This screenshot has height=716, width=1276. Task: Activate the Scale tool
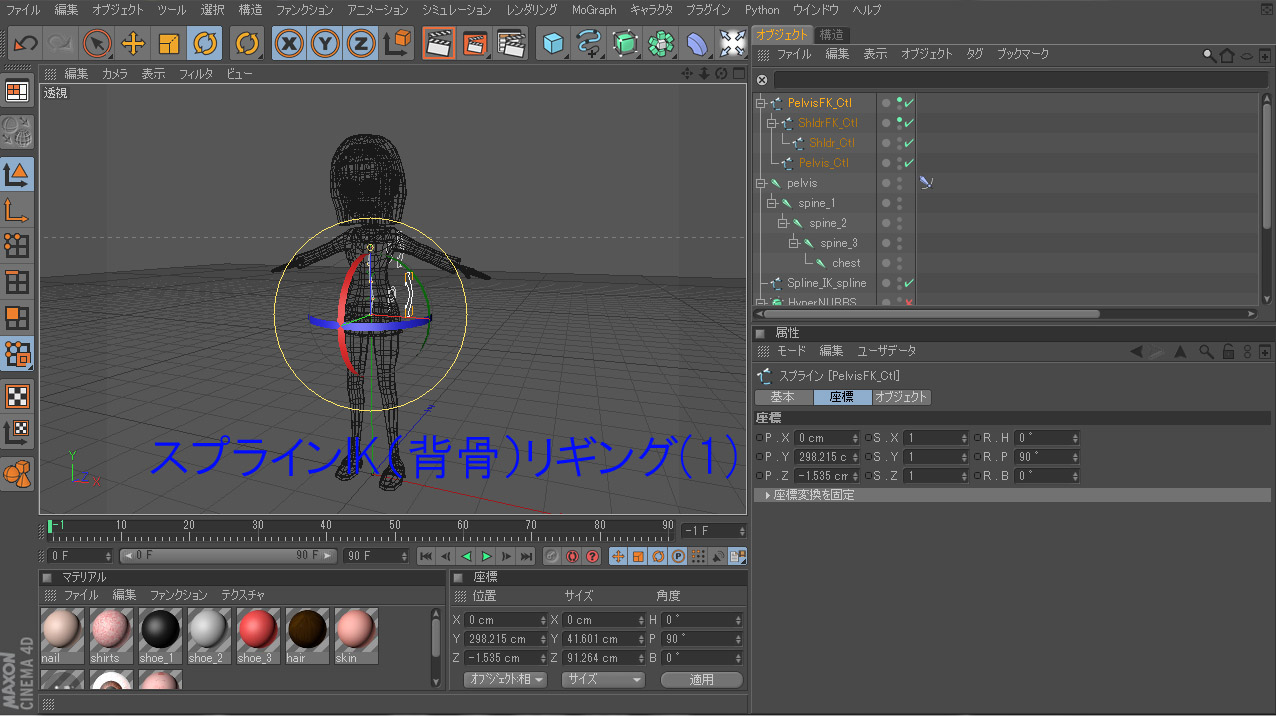(x=169, y=44)
